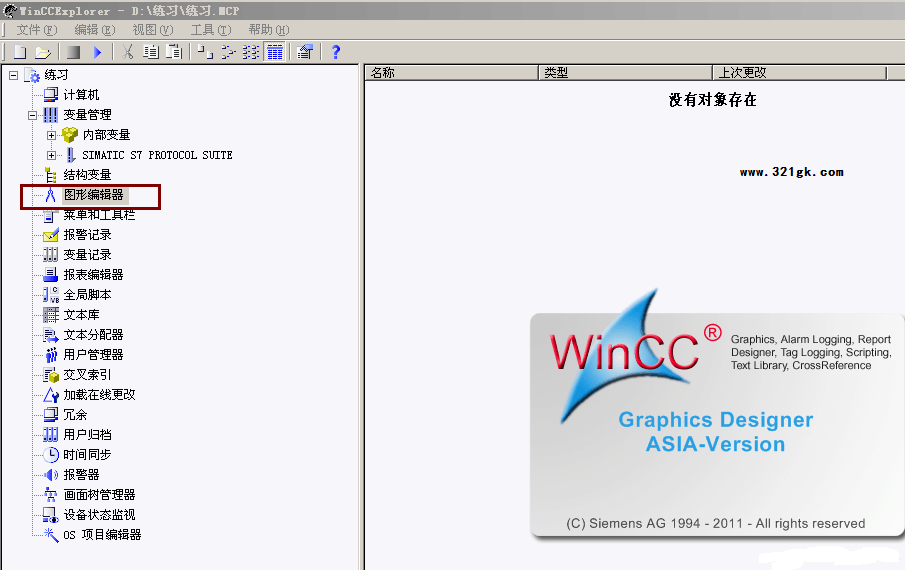Image resolution: width=905 pixels, height=570 pixels.
Task: Click the 报警记录 envelope icon
Action: [x=51, y=235]
